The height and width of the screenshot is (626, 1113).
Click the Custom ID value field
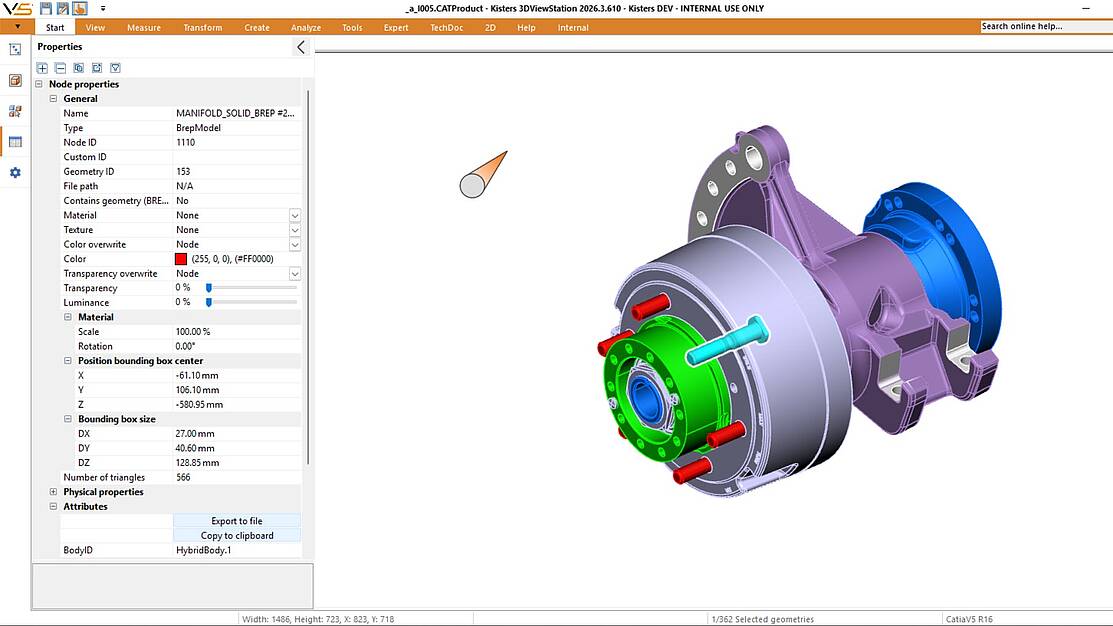point(237,157)
